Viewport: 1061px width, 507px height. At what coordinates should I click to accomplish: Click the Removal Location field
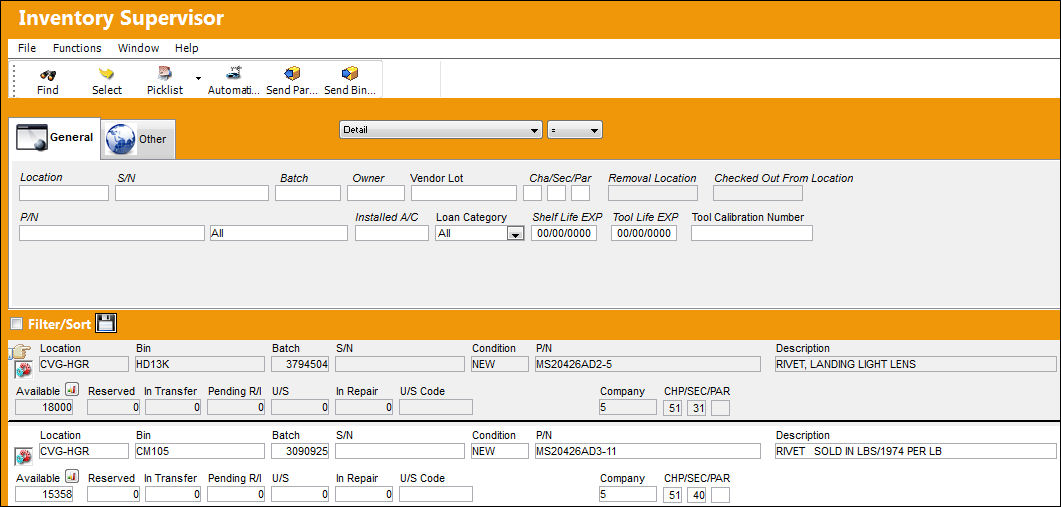point(653,193)
